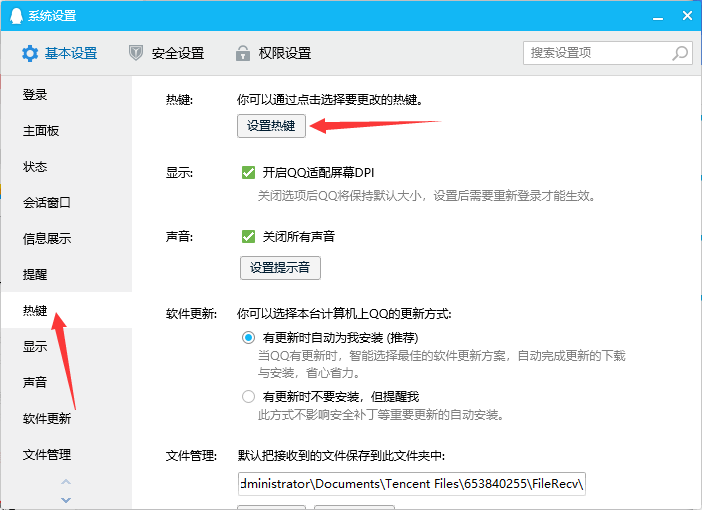This screenshot has height=510, width=702.
Task: Click the QQ penguin logo in title bar
Action: pos(16,16)
